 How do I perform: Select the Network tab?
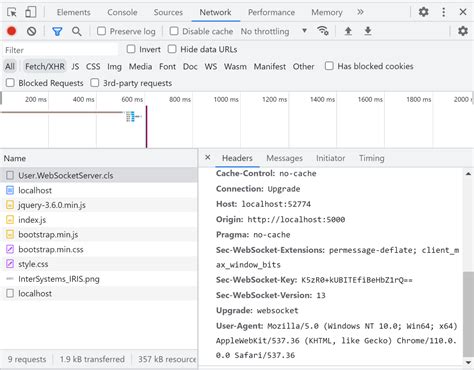pyautogui.click(x=215, y=12)
